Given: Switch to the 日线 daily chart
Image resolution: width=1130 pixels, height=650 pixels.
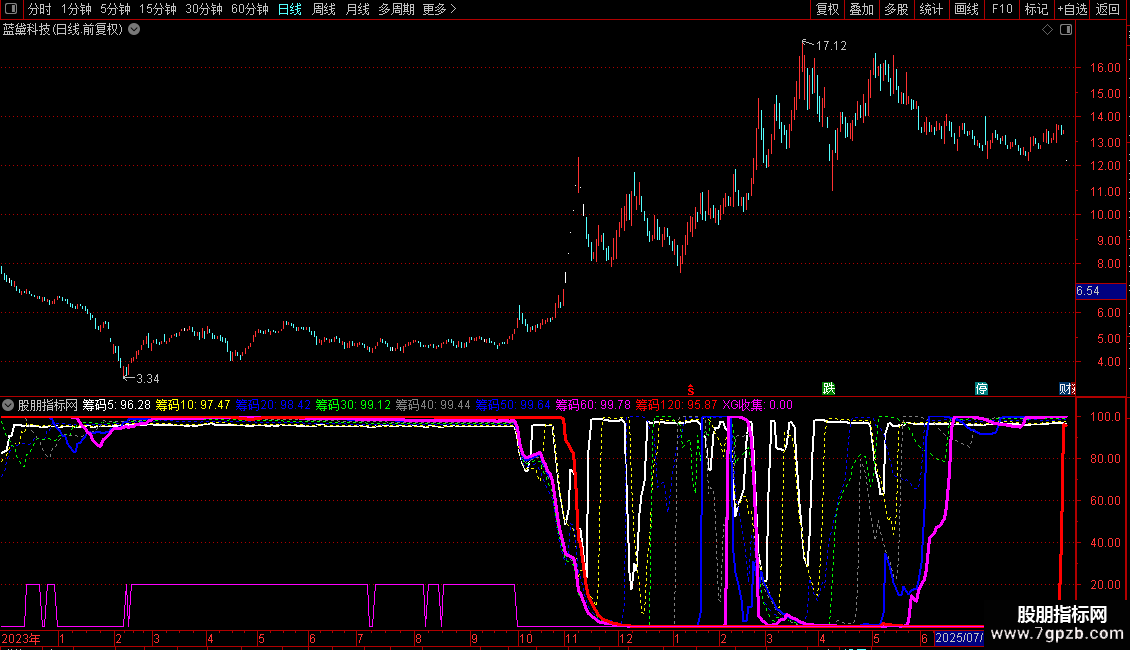Looking at the screenshot, I should pos(290,9).
